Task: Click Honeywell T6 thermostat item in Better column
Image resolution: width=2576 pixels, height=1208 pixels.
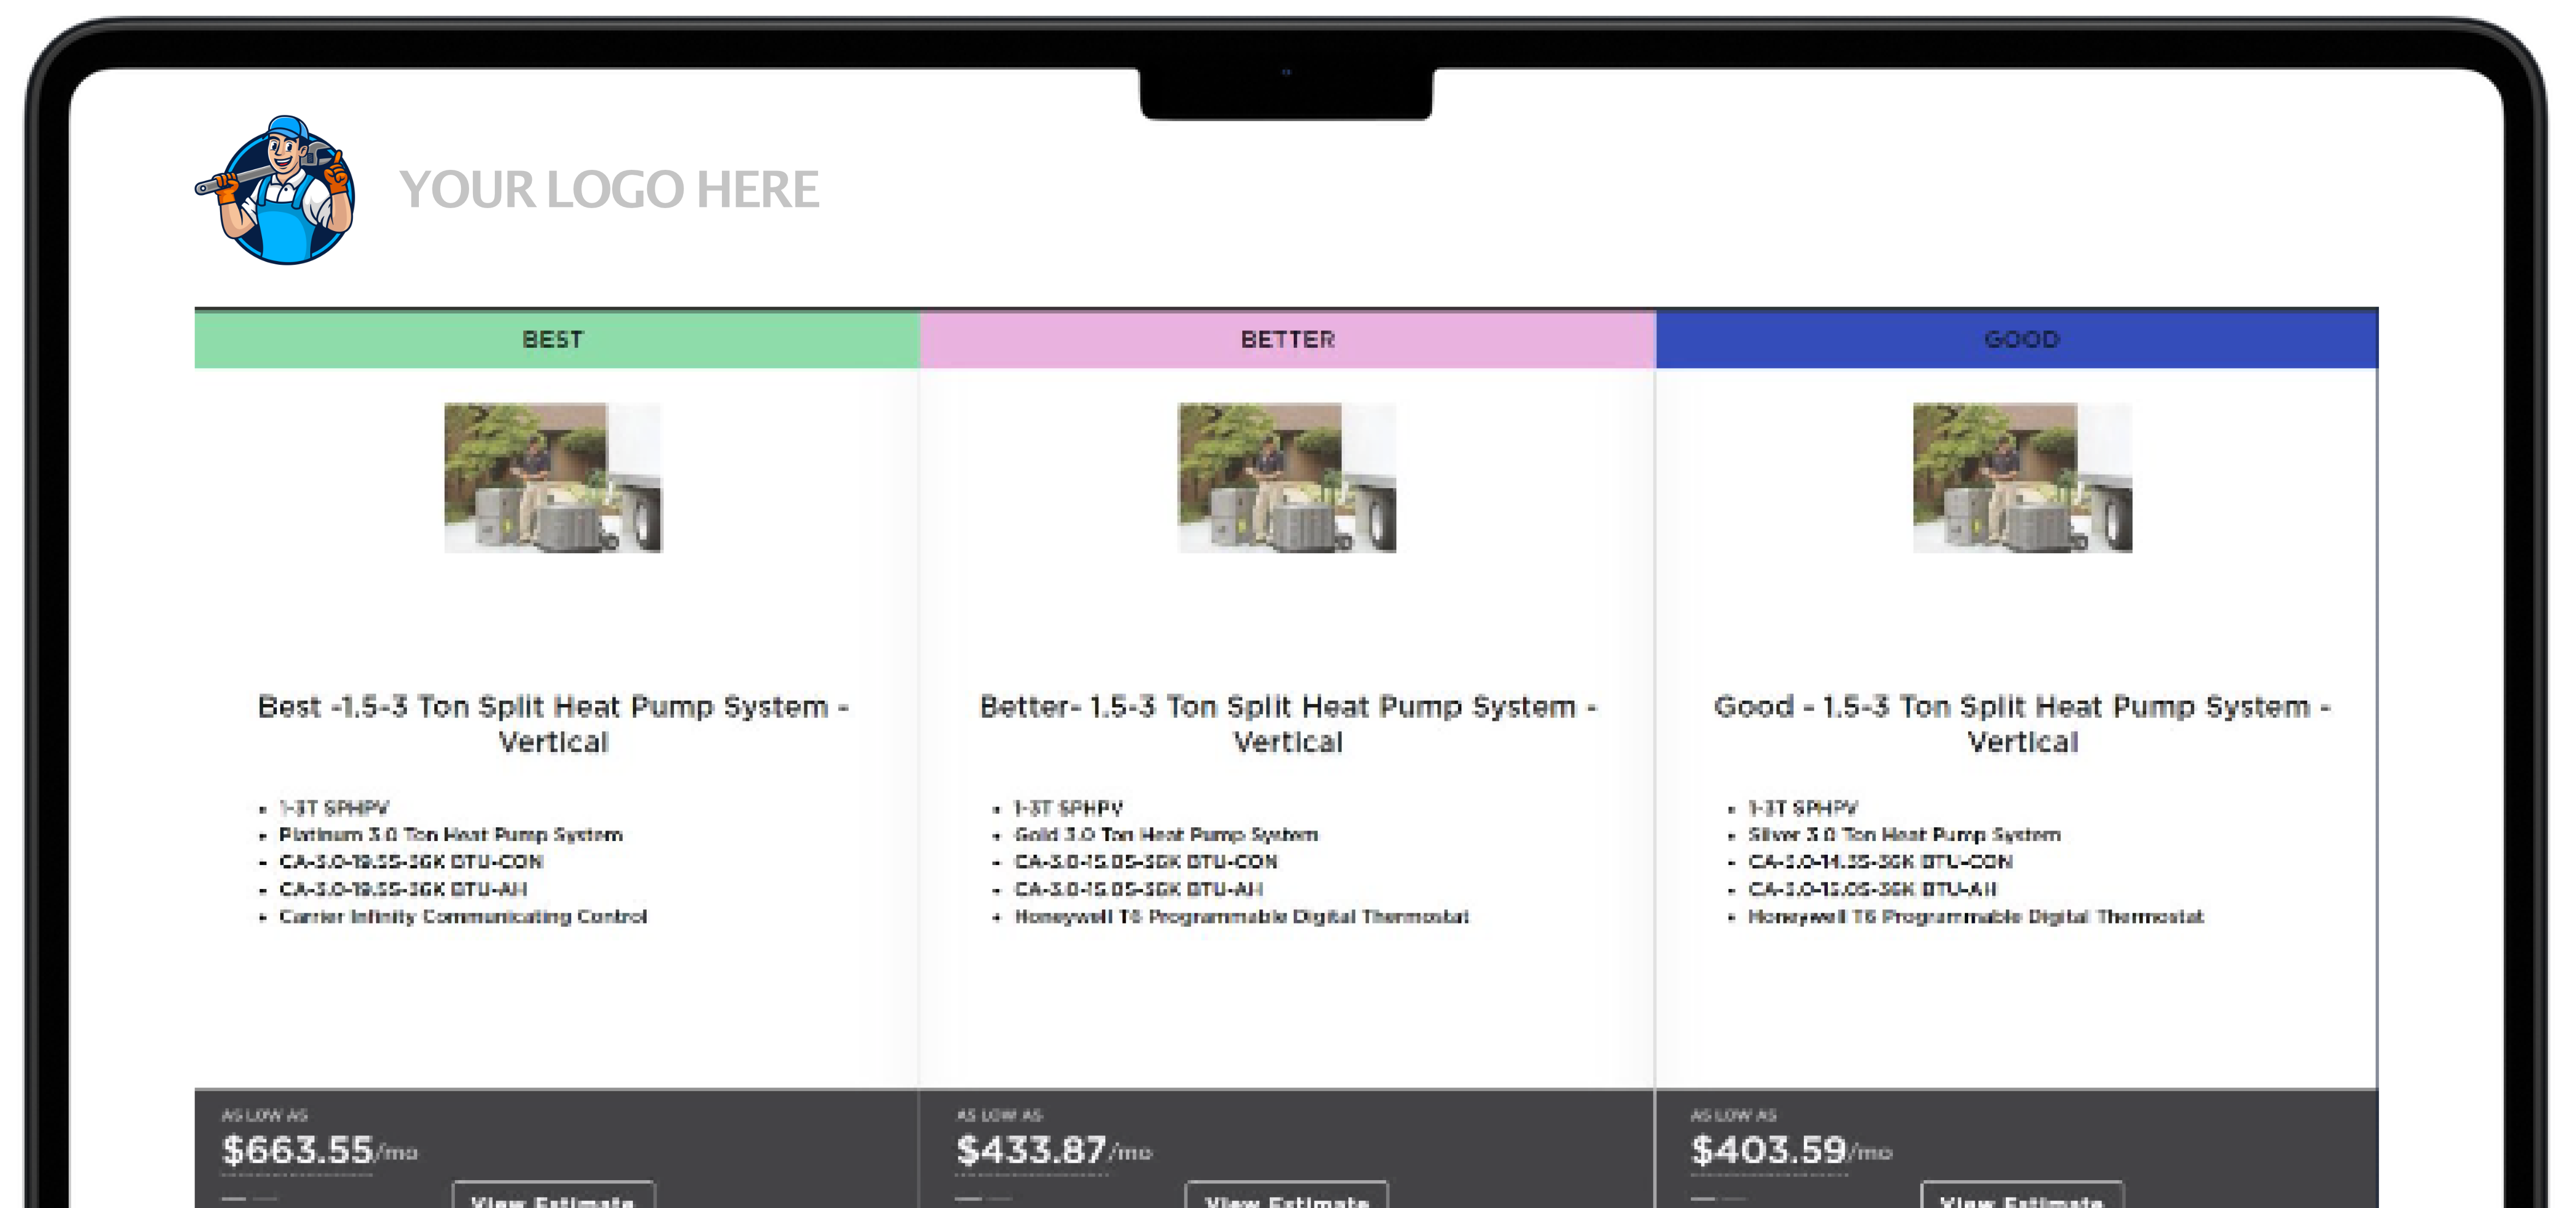Action: tap(1241, 917)
